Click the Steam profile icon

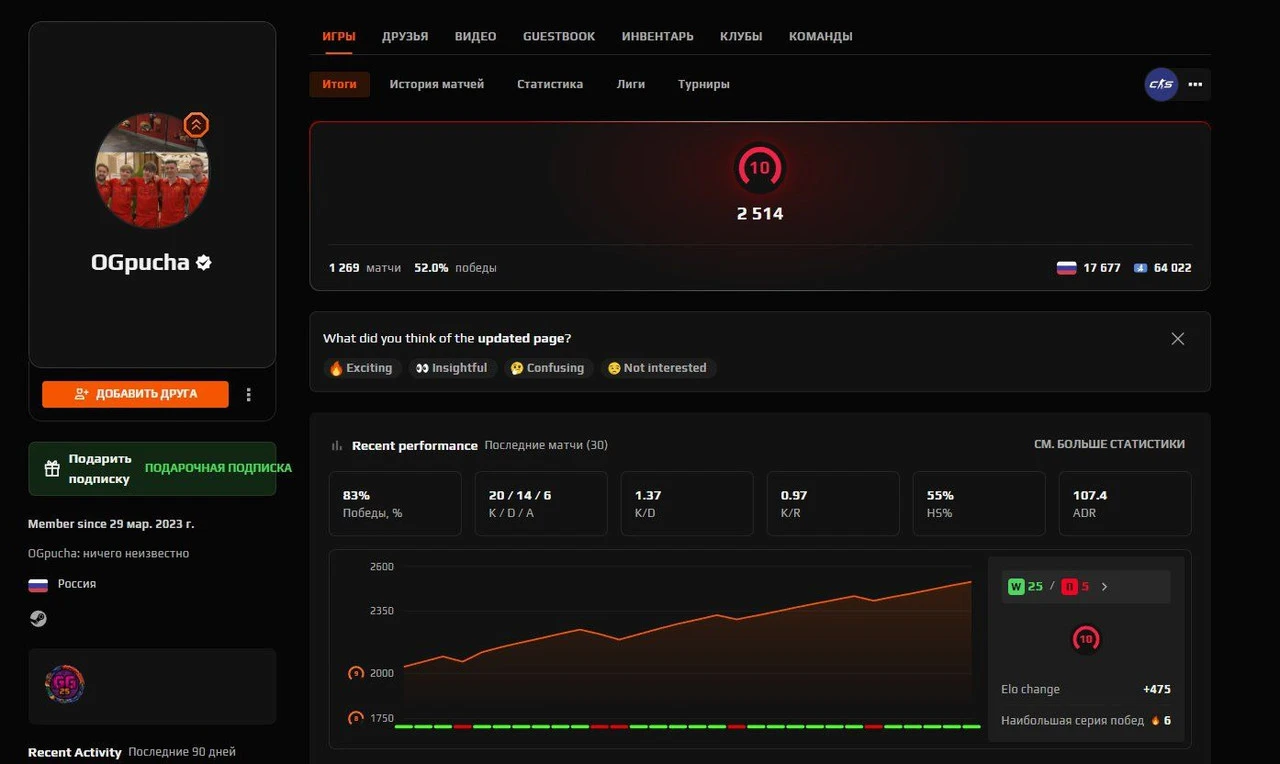[x=38, y=619]
